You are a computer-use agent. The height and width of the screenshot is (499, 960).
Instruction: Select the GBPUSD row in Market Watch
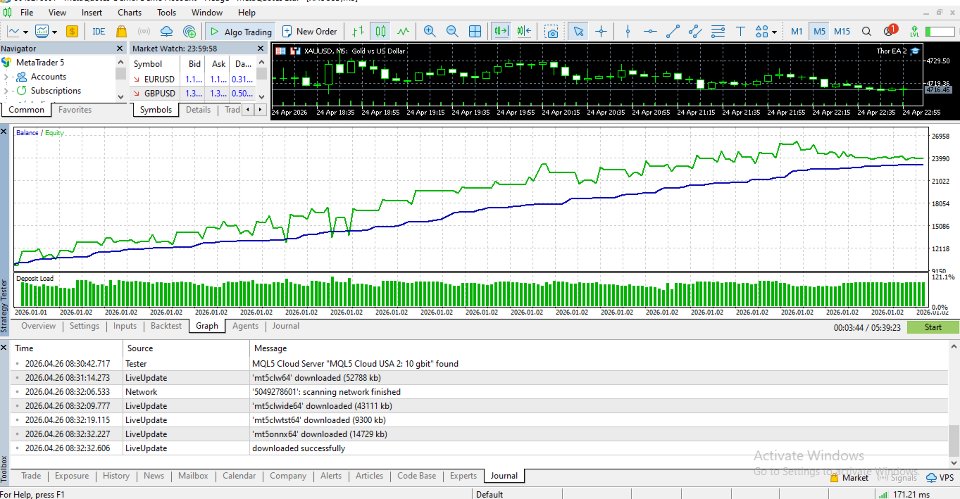point(192,93)
